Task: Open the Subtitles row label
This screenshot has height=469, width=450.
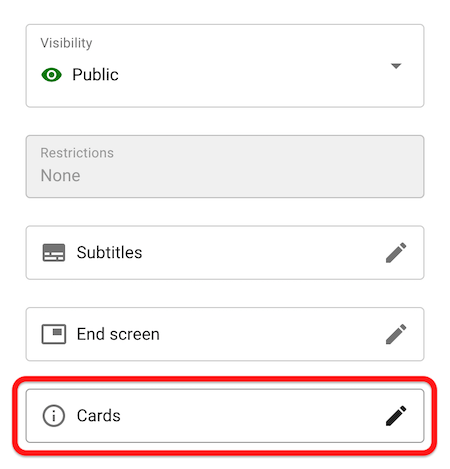Action: (x=109, y=252)
